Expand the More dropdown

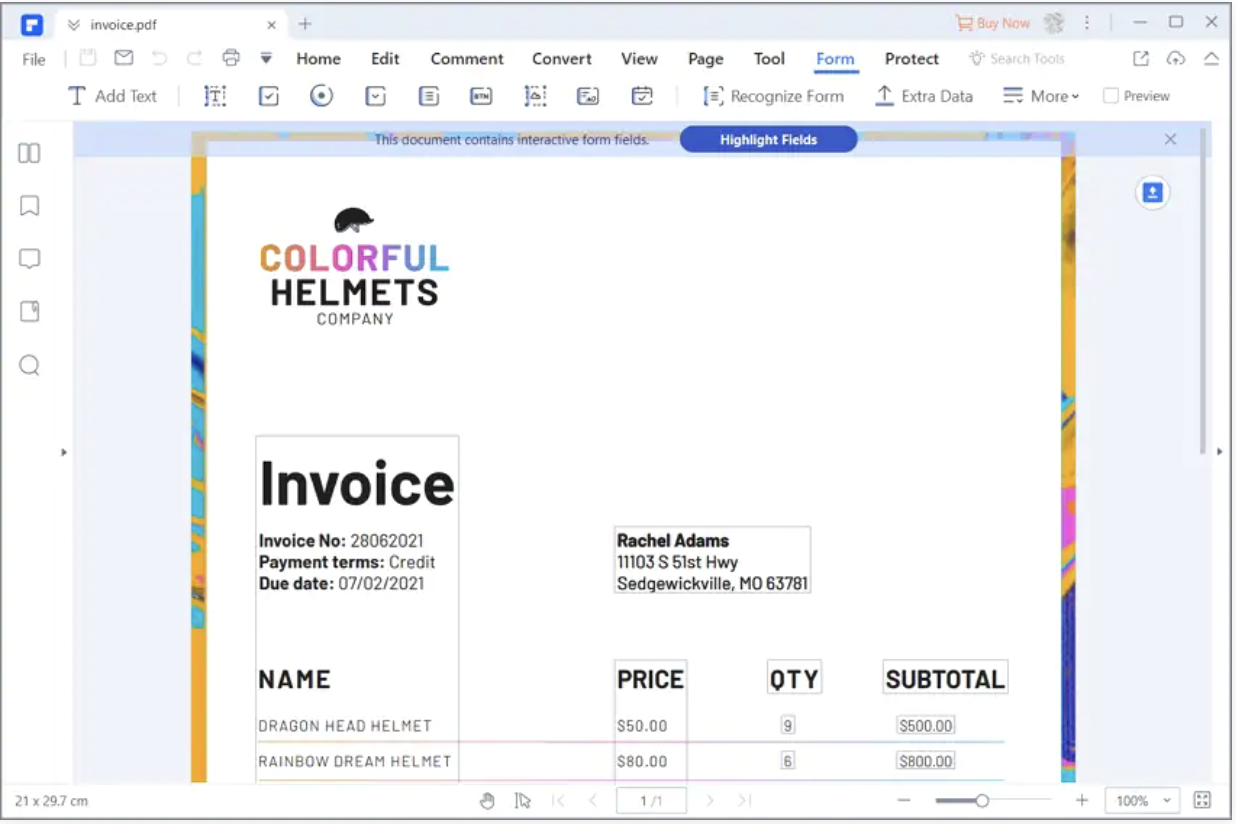coord(1042,96)
